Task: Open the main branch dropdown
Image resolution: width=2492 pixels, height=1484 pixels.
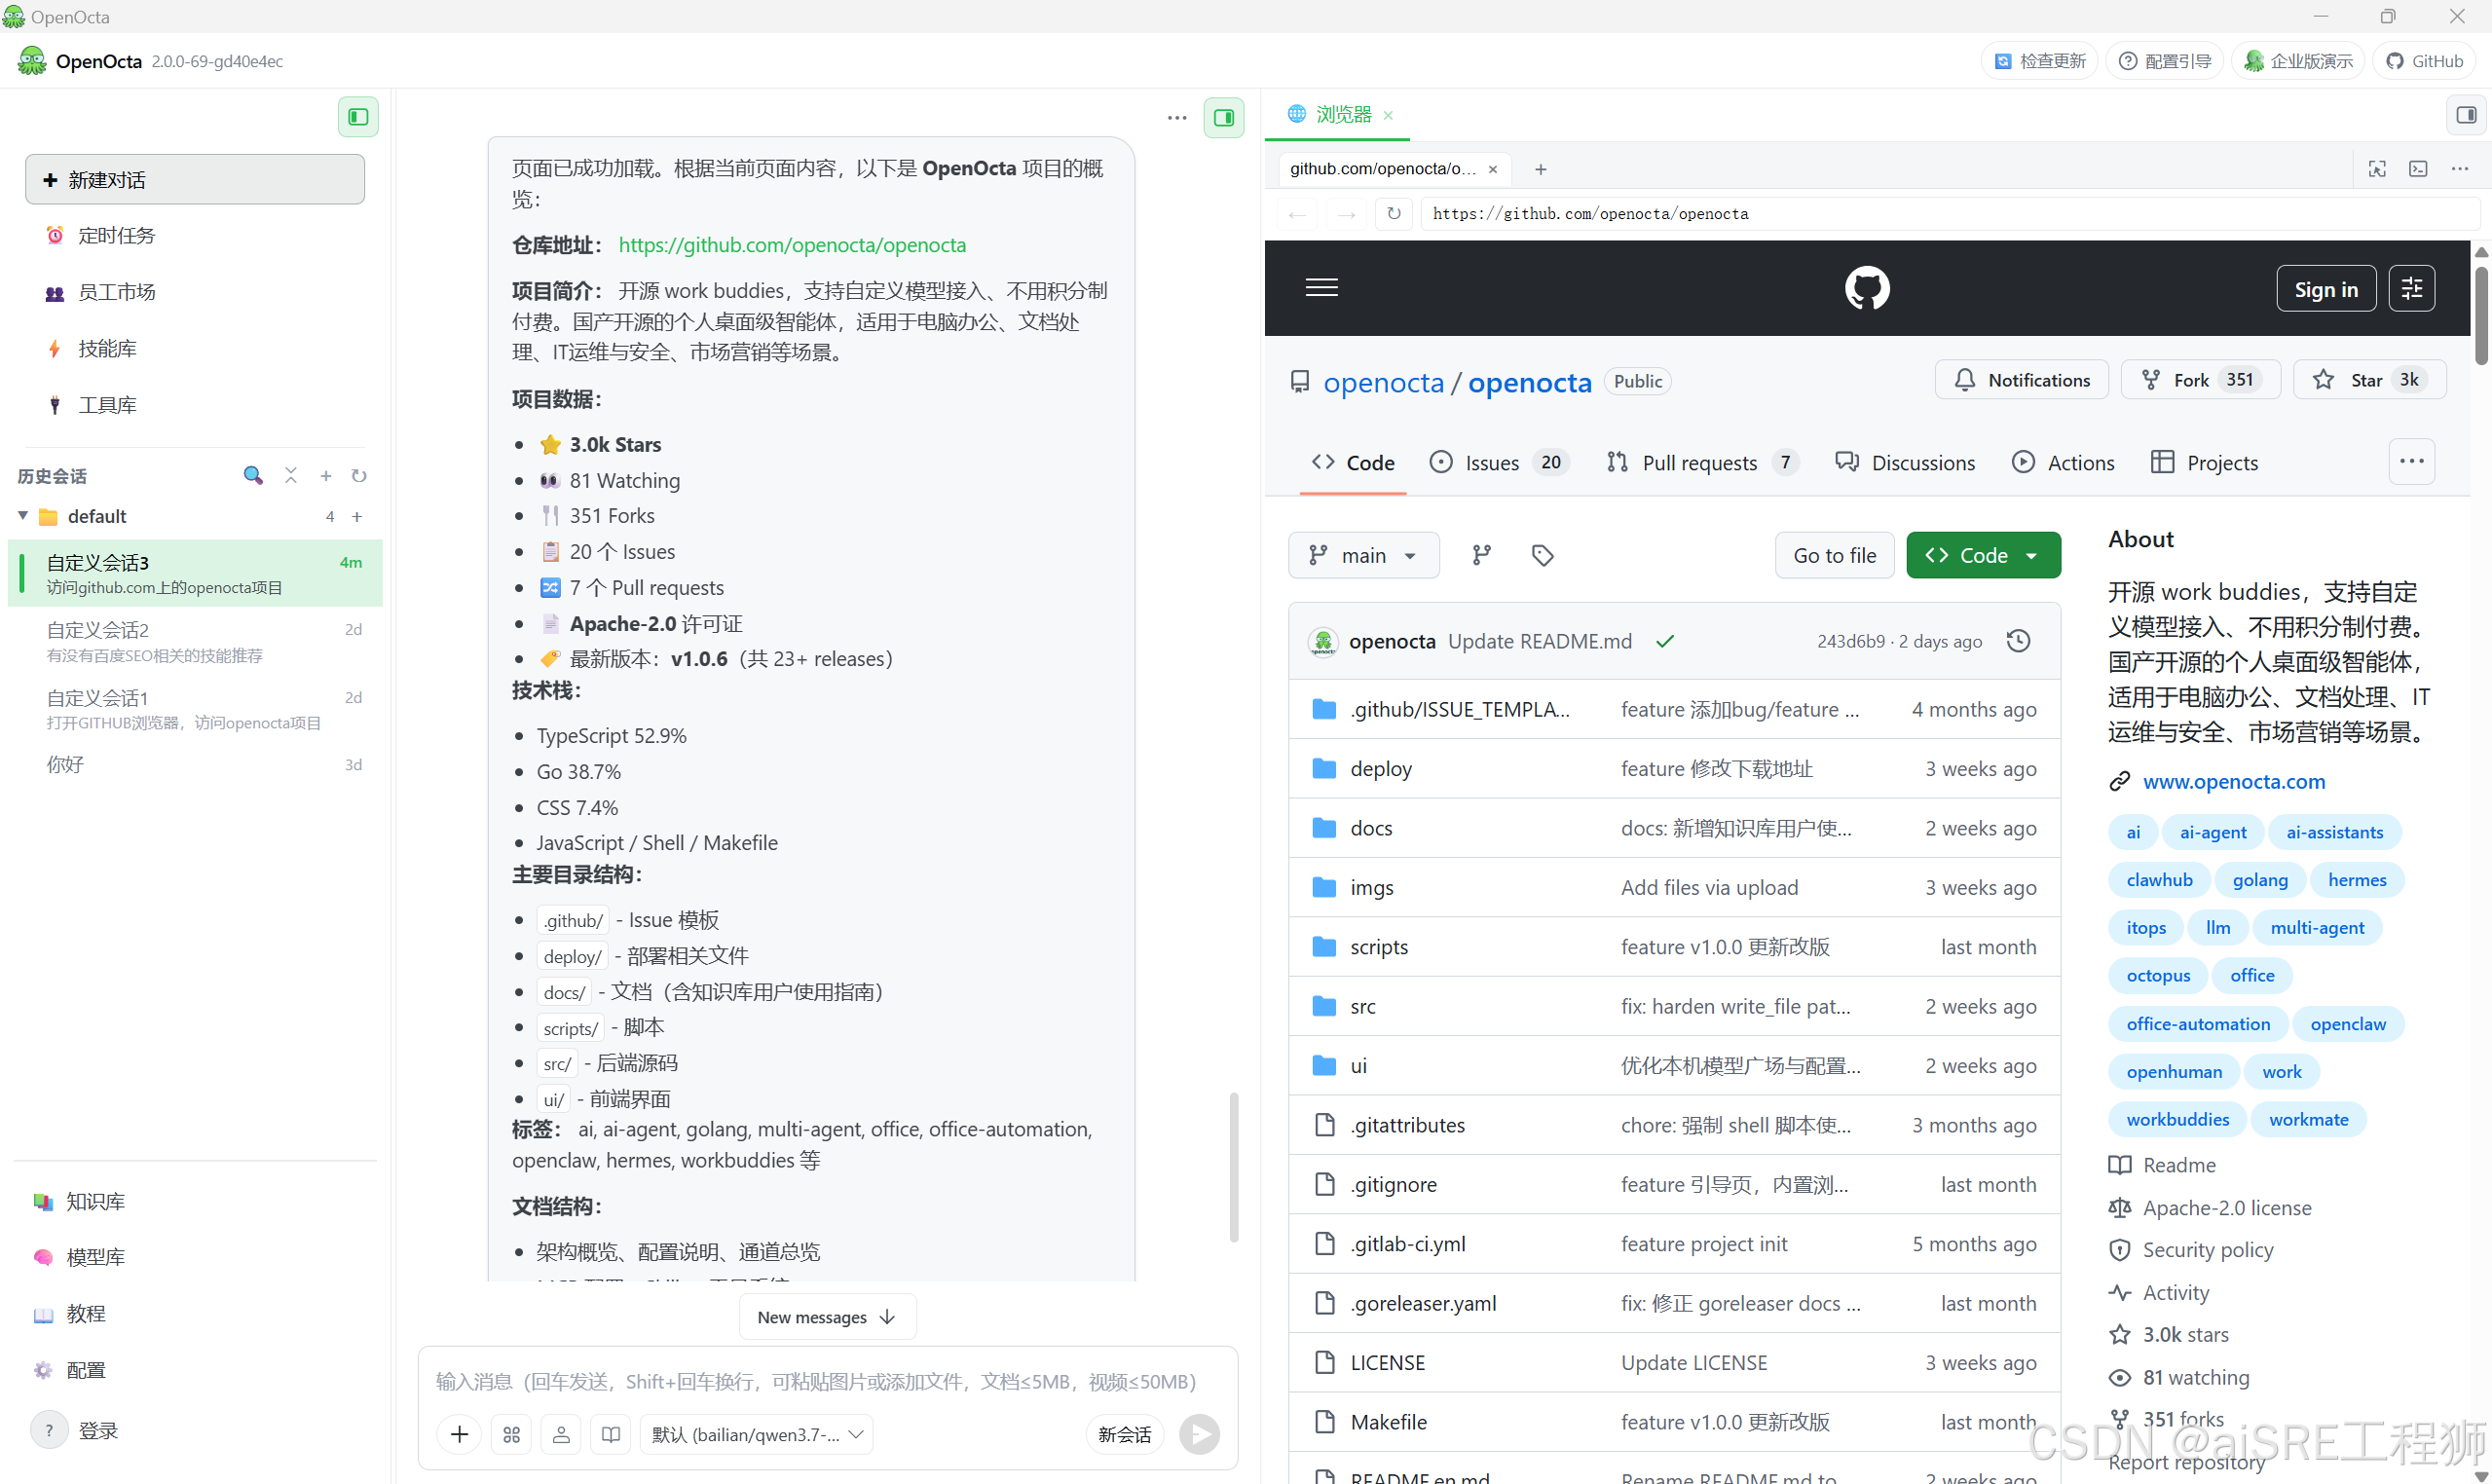Action: [1363, 555]
